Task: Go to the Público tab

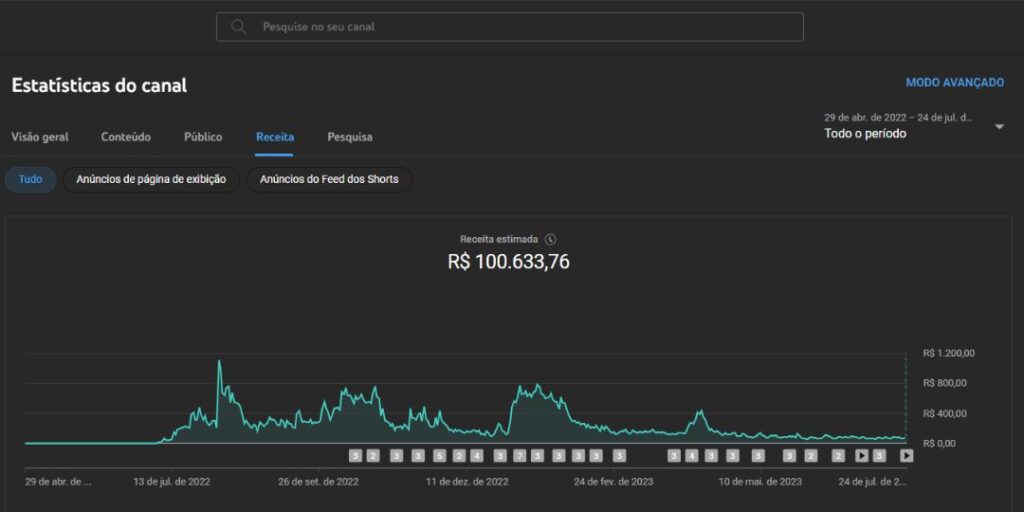Action: (203, 137)
